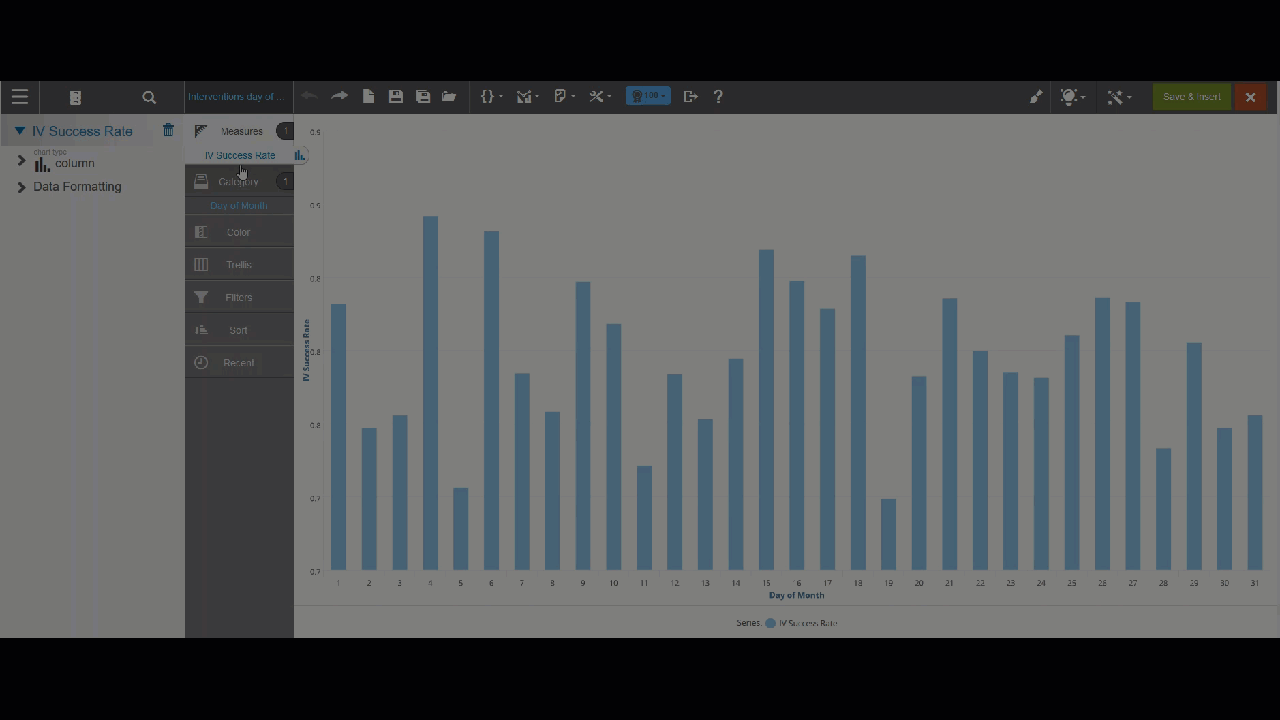Open help with the question mark icon
The image size is (1280, 720).
coord(718,96)
